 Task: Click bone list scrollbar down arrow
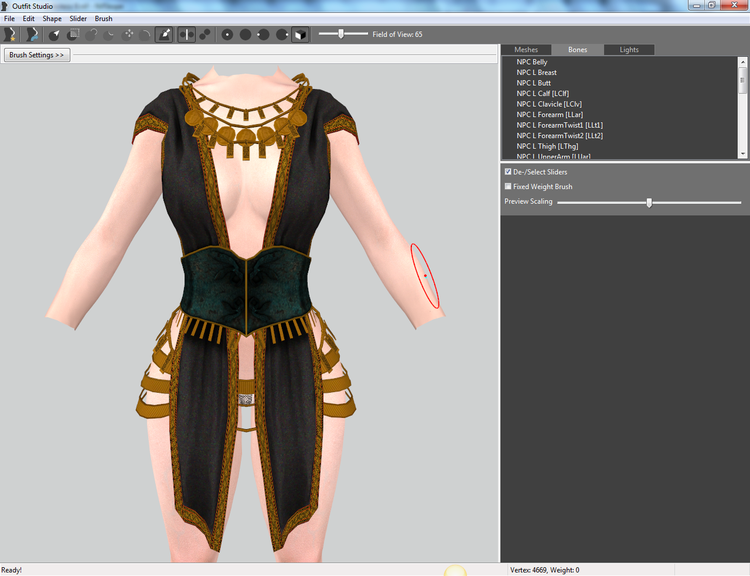point(742,154)
